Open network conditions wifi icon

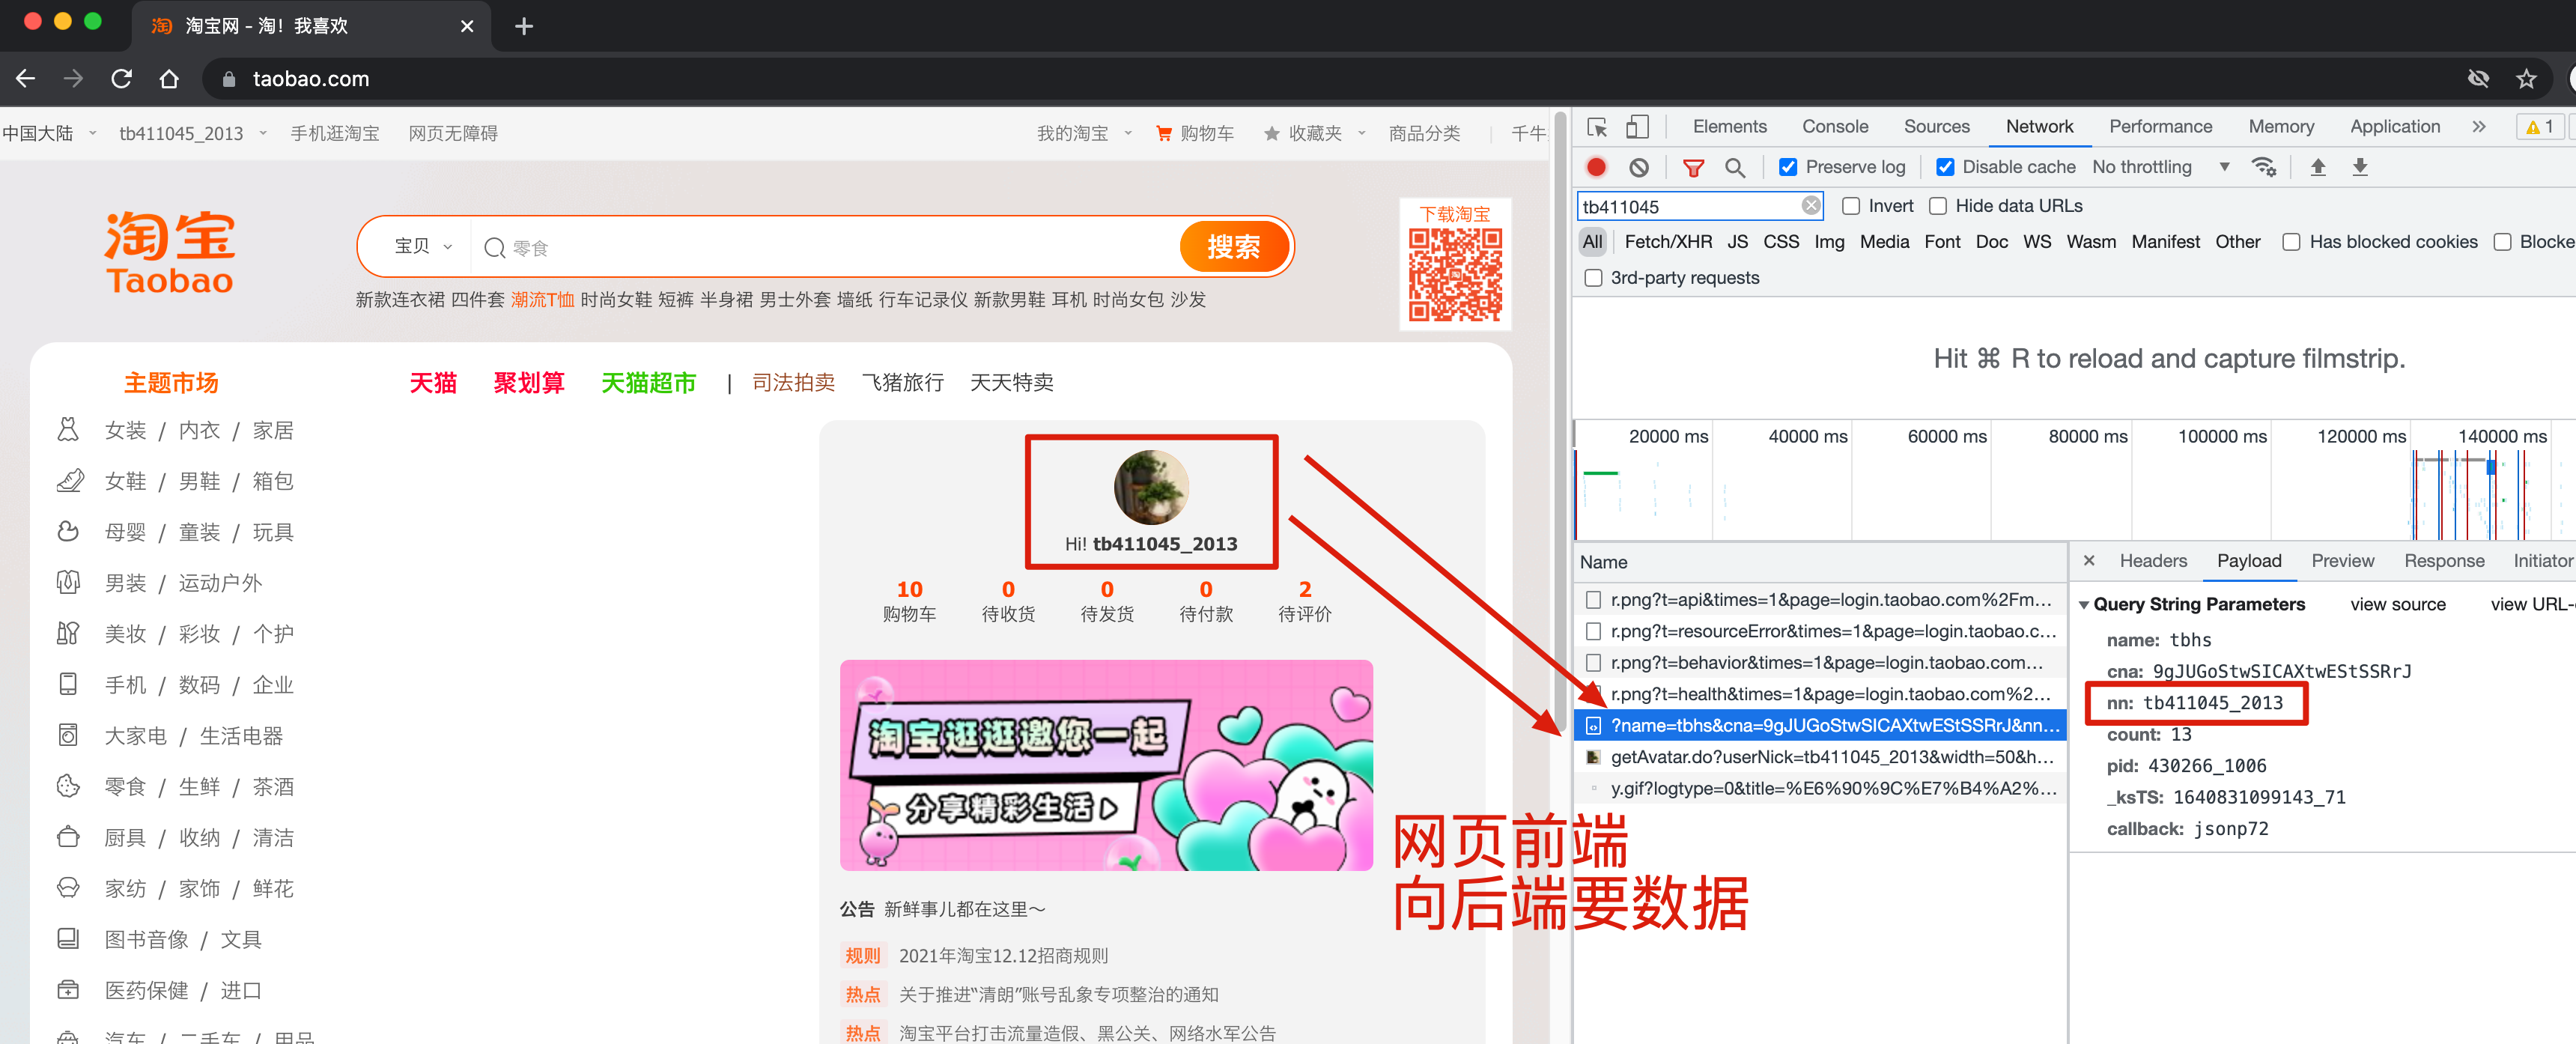tap(2265, 167)
